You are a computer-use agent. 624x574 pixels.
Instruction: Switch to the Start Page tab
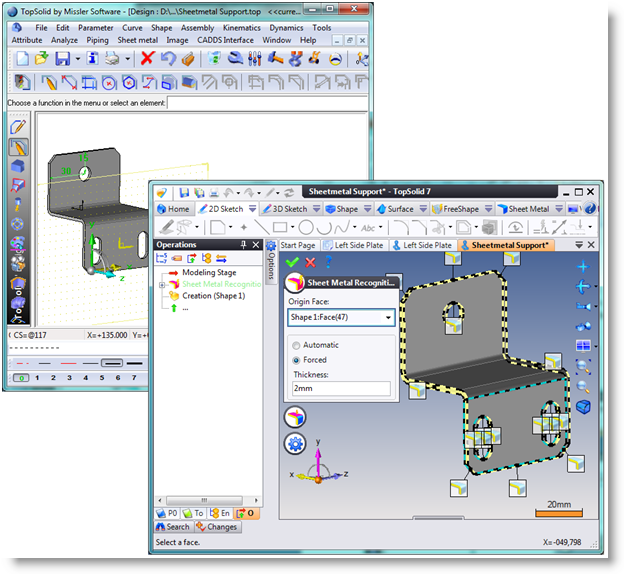point(298,245)
